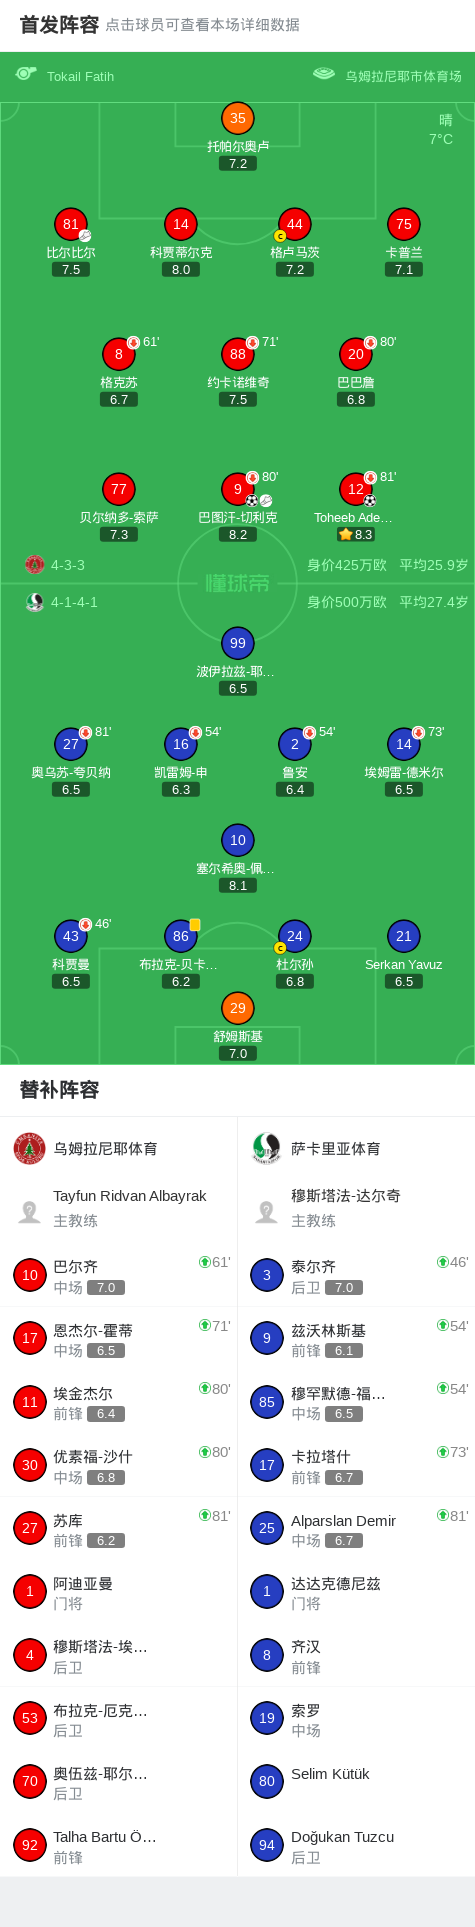This screenshot has height=1927, width=475.
Task: Open substitute 3 泰尔齐 row
Action: click(x=356, y=1275)
